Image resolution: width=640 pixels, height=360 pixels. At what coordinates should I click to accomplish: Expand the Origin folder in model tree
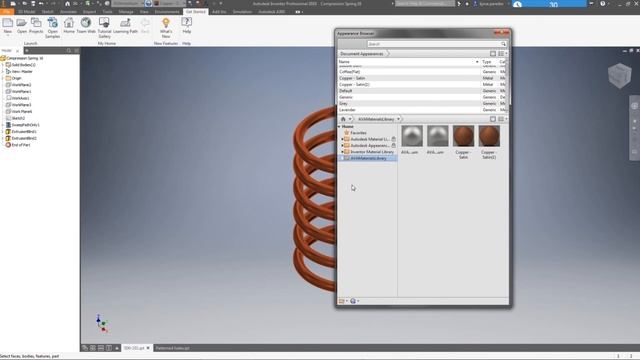pyautogui.click(x=3, y=78)
